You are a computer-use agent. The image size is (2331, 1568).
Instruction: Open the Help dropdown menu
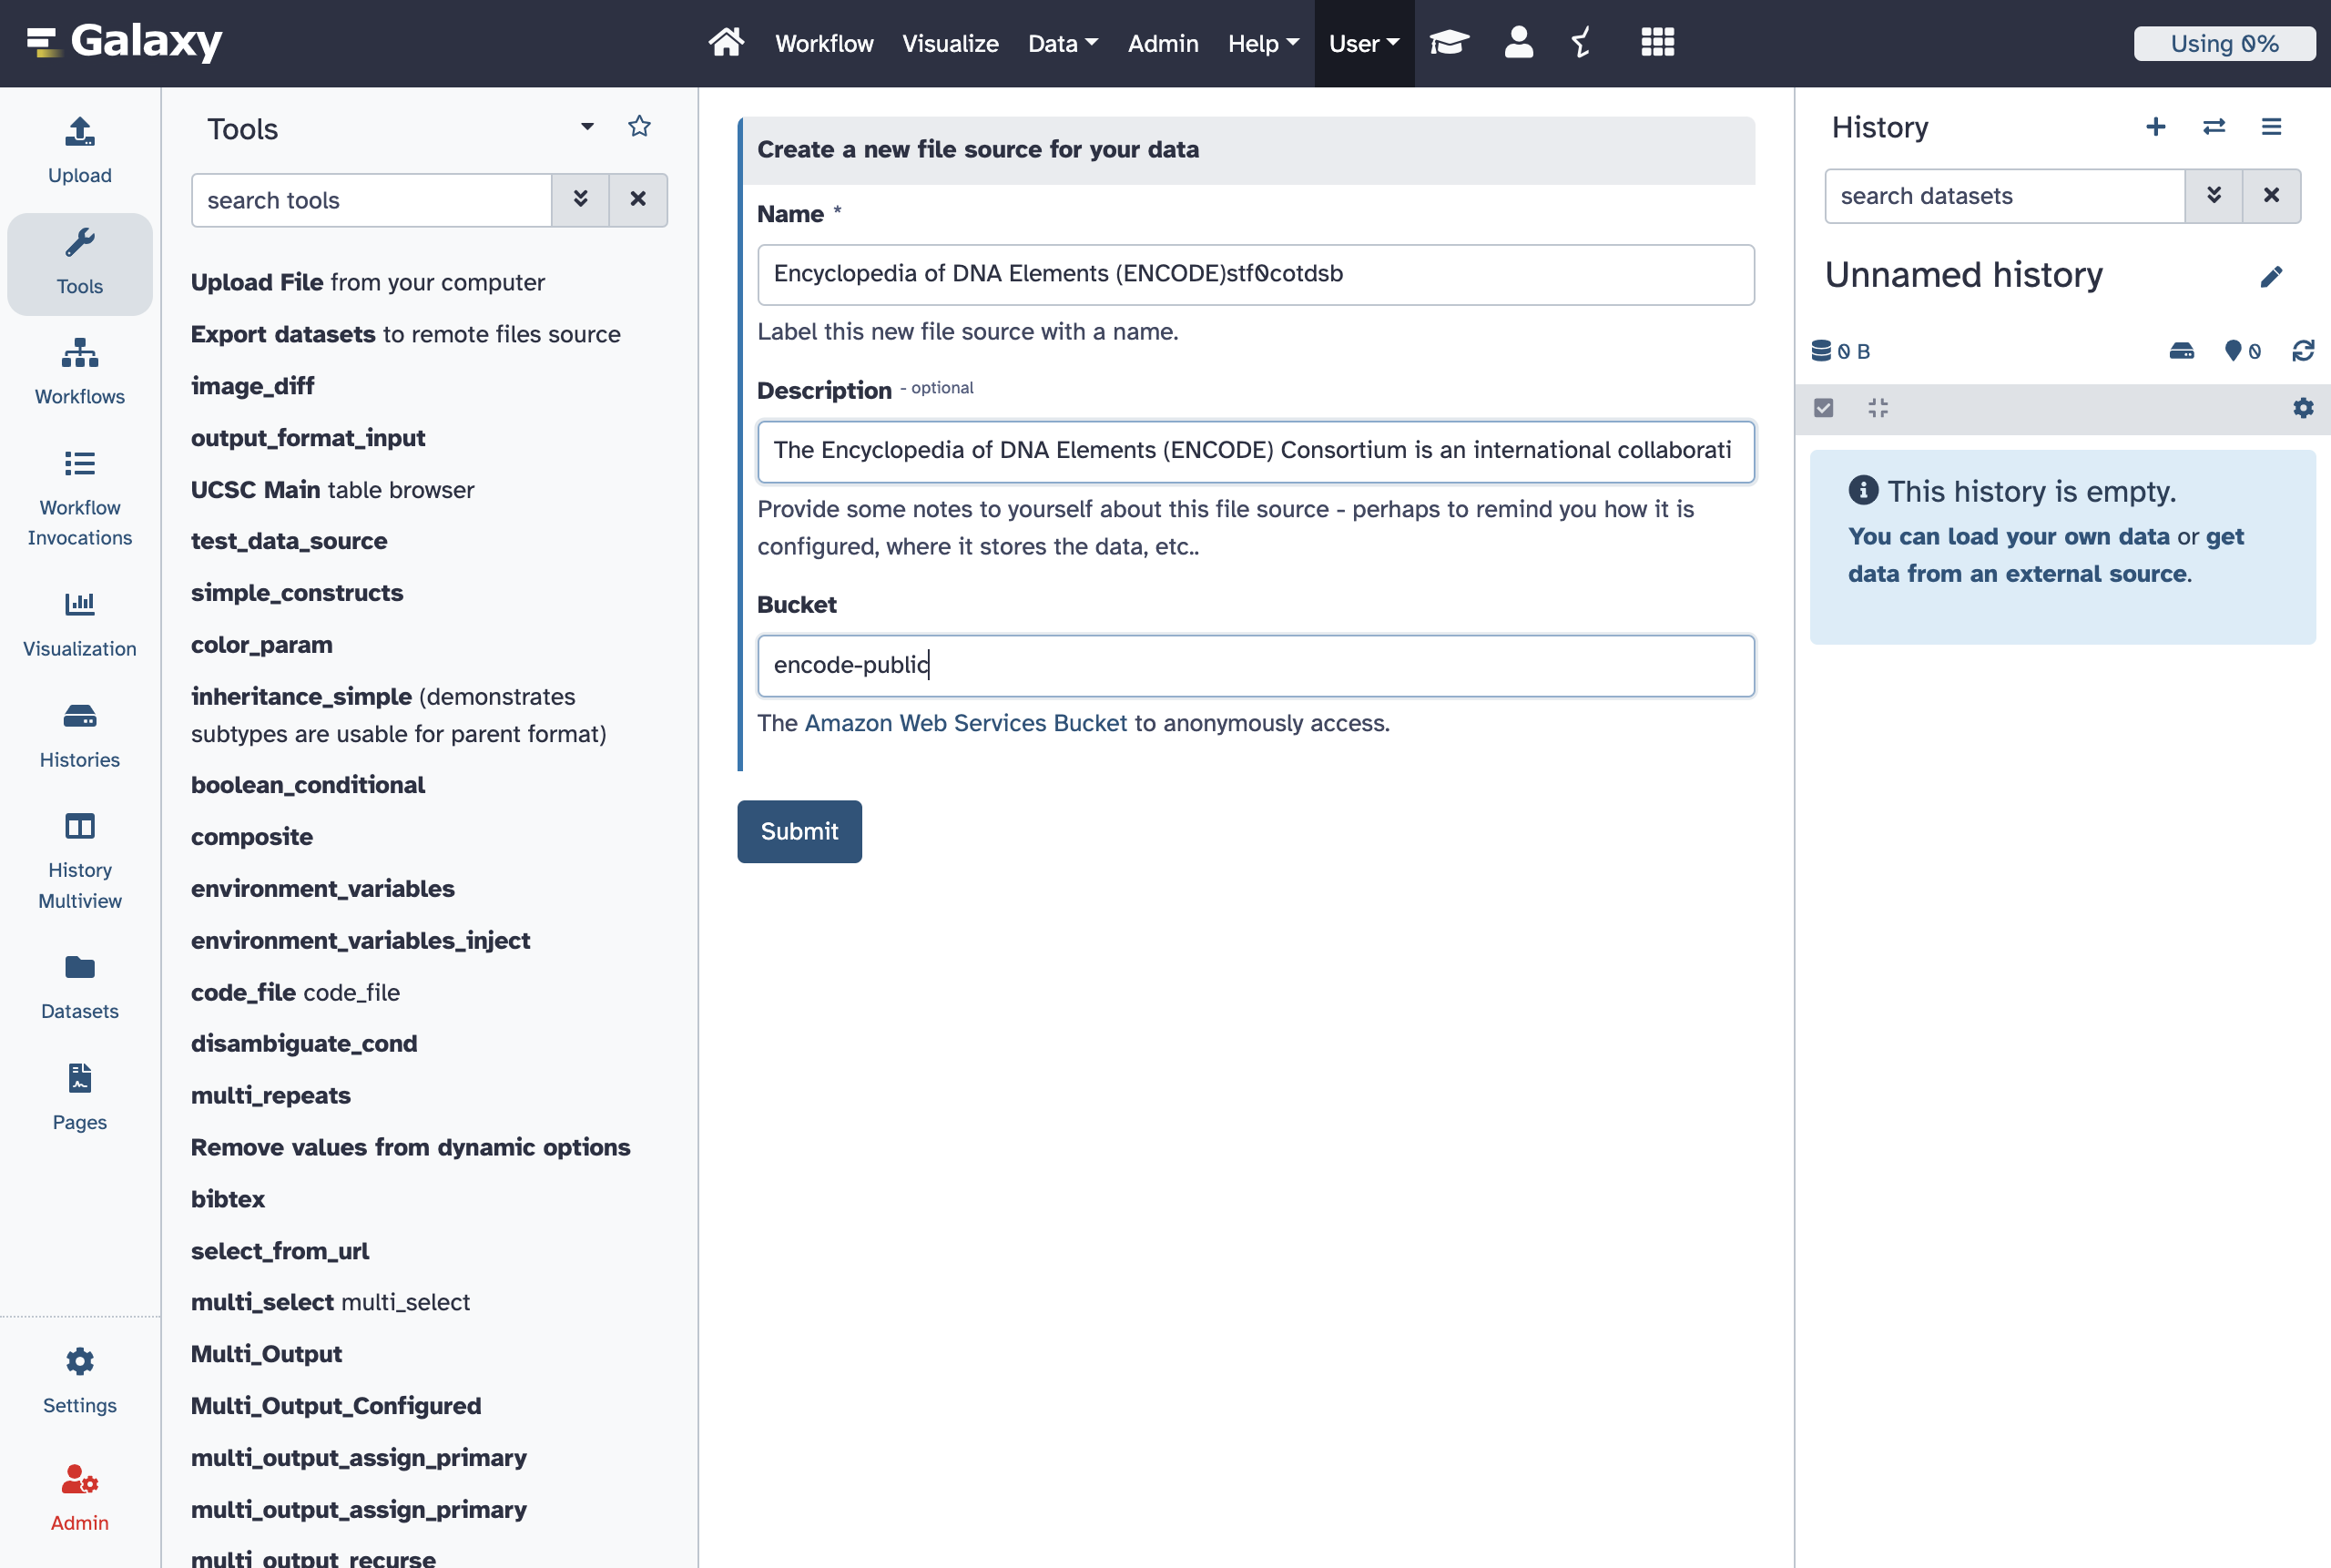[x=1262, y=43]
